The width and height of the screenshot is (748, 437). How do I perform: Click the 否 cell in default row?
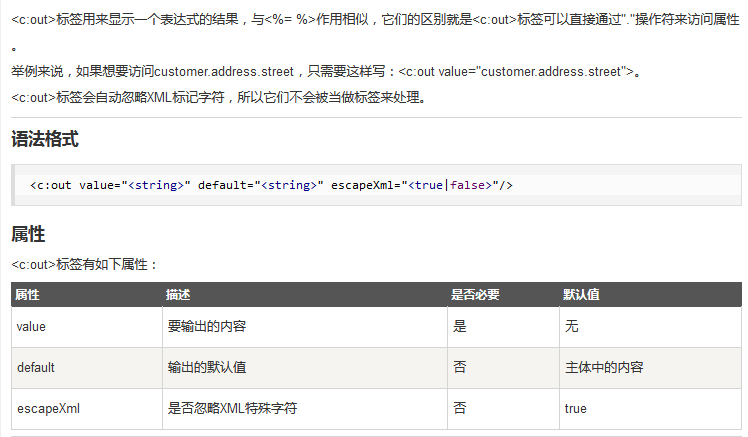click(460, 368)
